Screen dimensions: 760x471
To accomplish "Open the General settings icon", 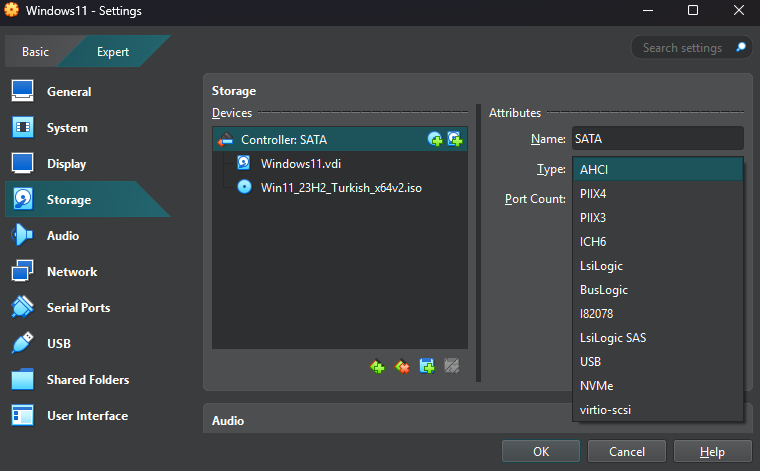I will (22, 91).
